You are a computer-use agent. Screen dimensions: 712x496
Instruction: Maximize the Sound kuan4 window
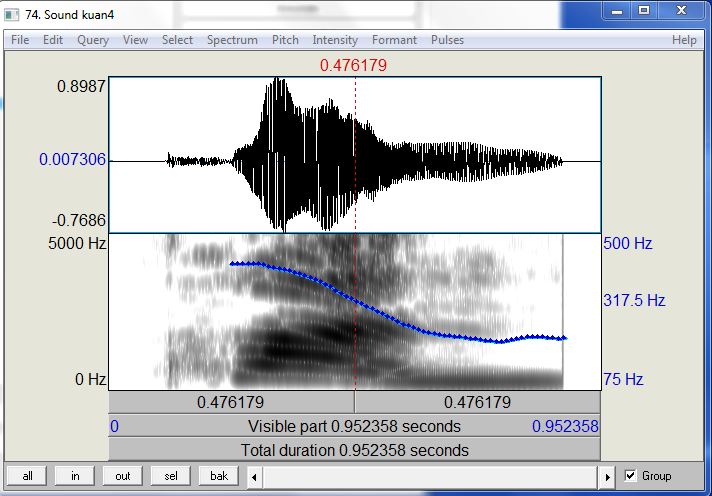[644, 10]
